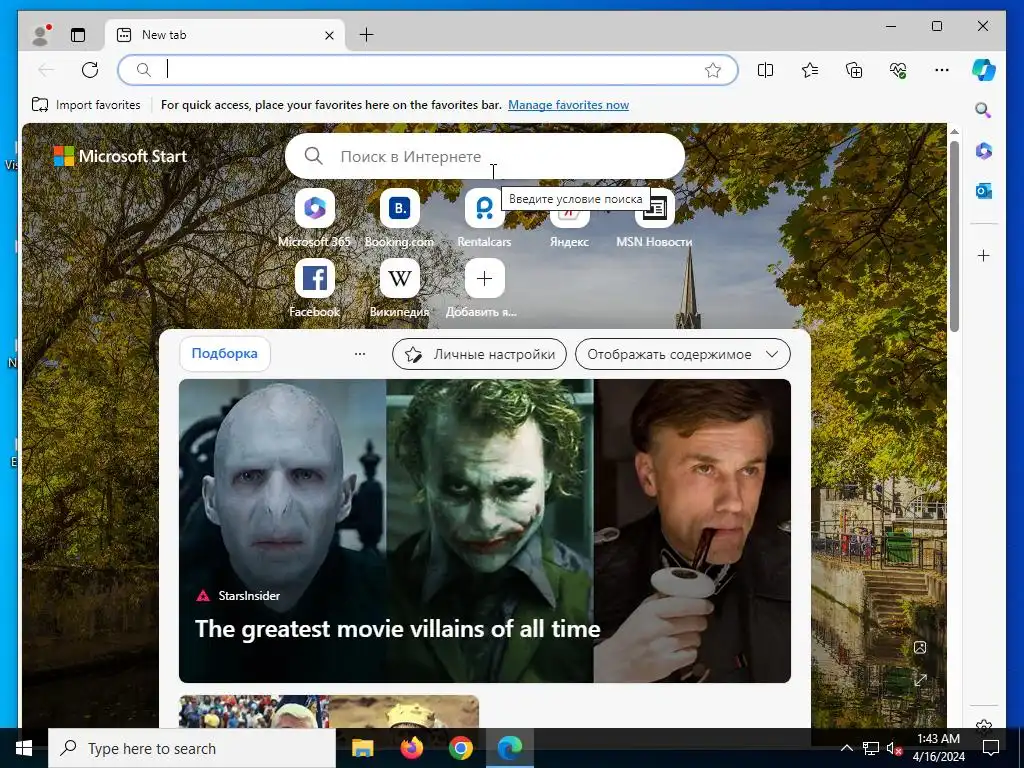This screenshot has height=768, width=1024.
Task: Switch to Microsoft Edge taskbar icon
Action: click(x=509, y=748)
